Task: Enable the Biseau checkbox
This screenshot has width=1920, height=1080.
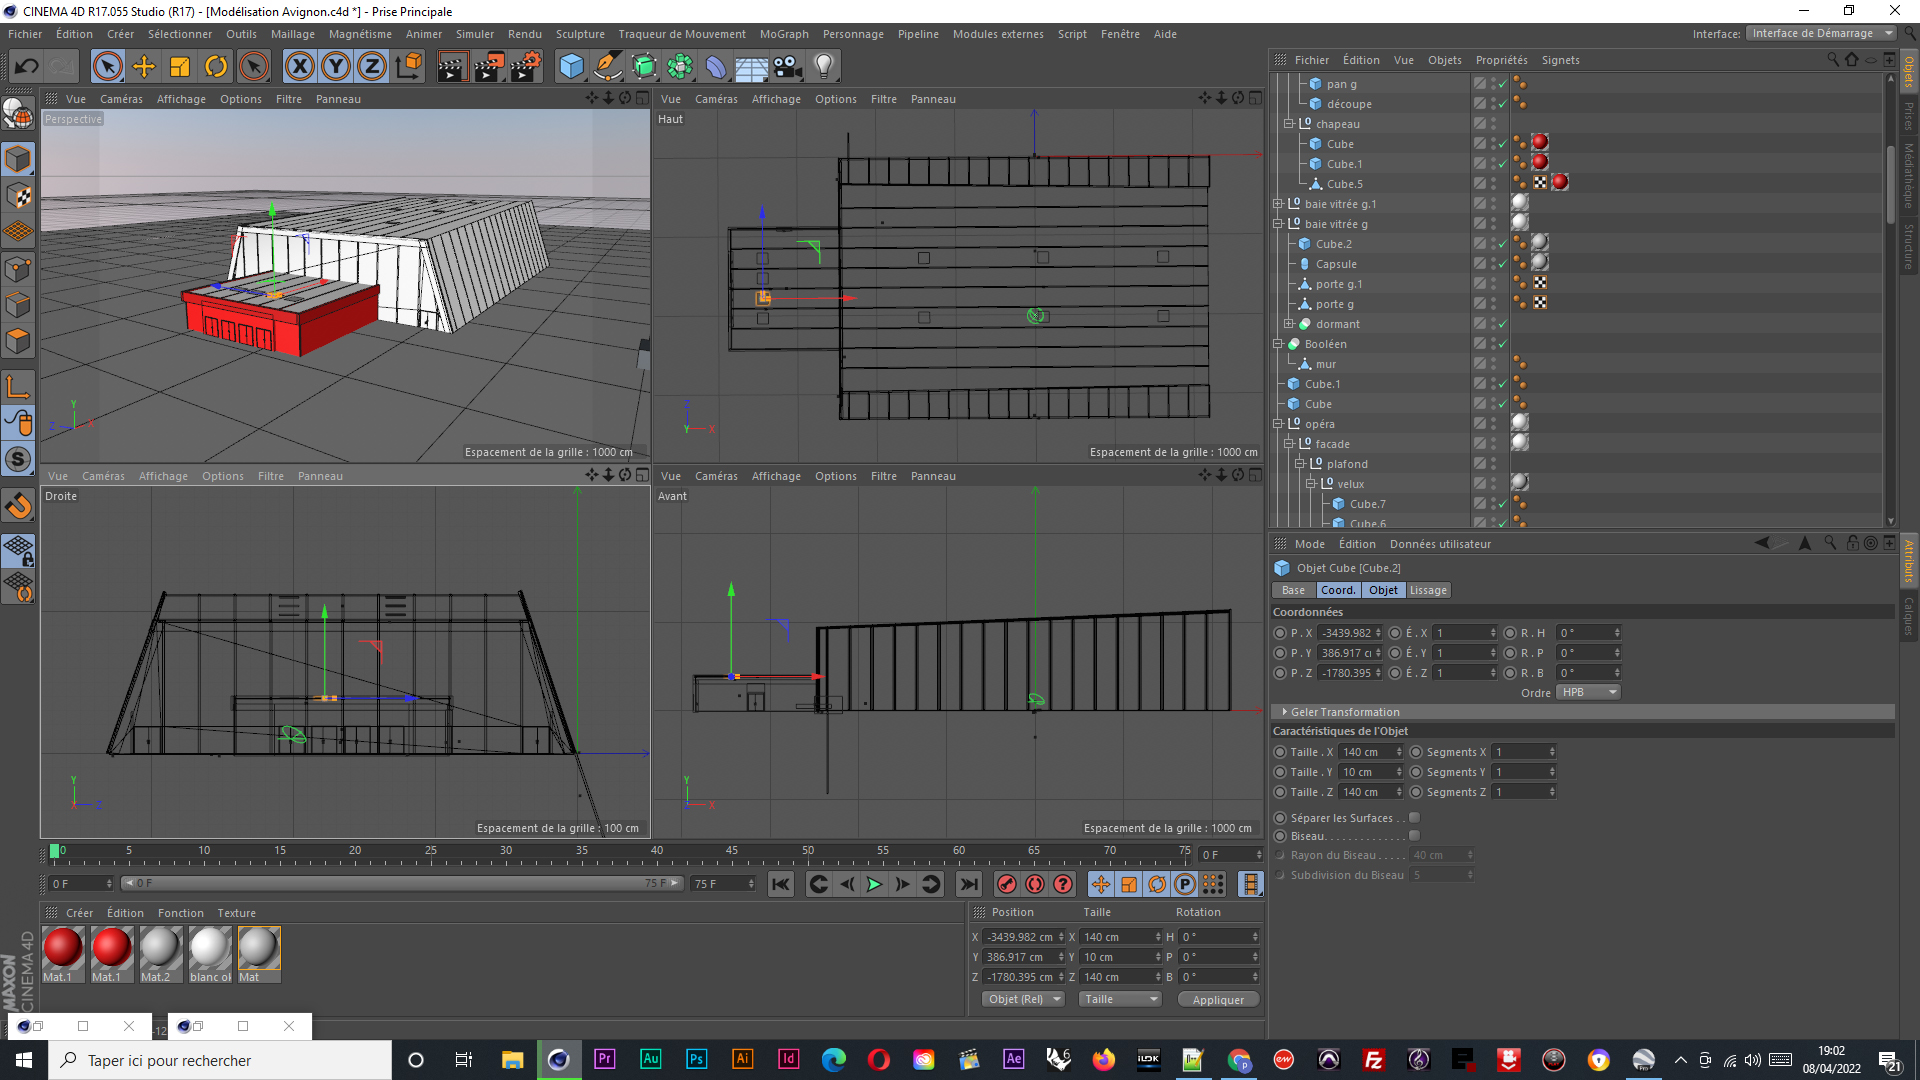Action: click(1414, 836)
